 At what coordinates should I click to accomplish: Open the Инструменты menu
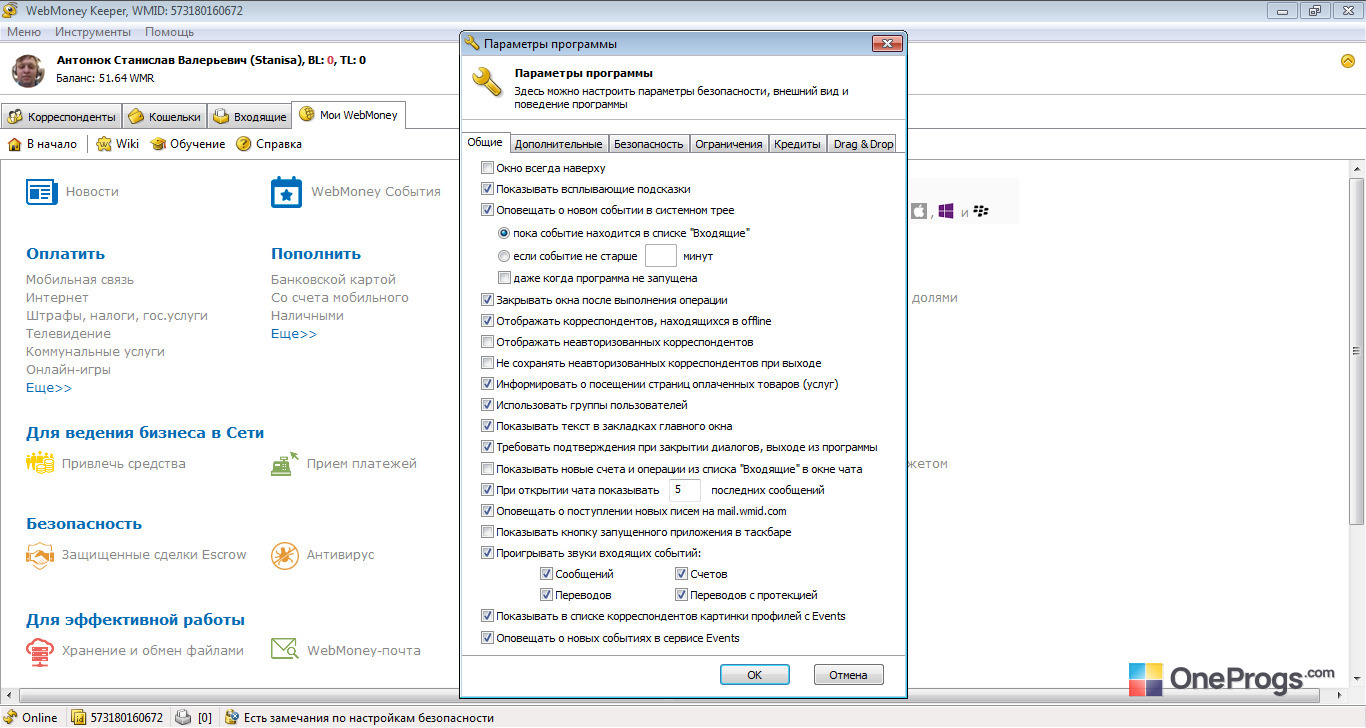pyautogui.click(x=92, y=32)
